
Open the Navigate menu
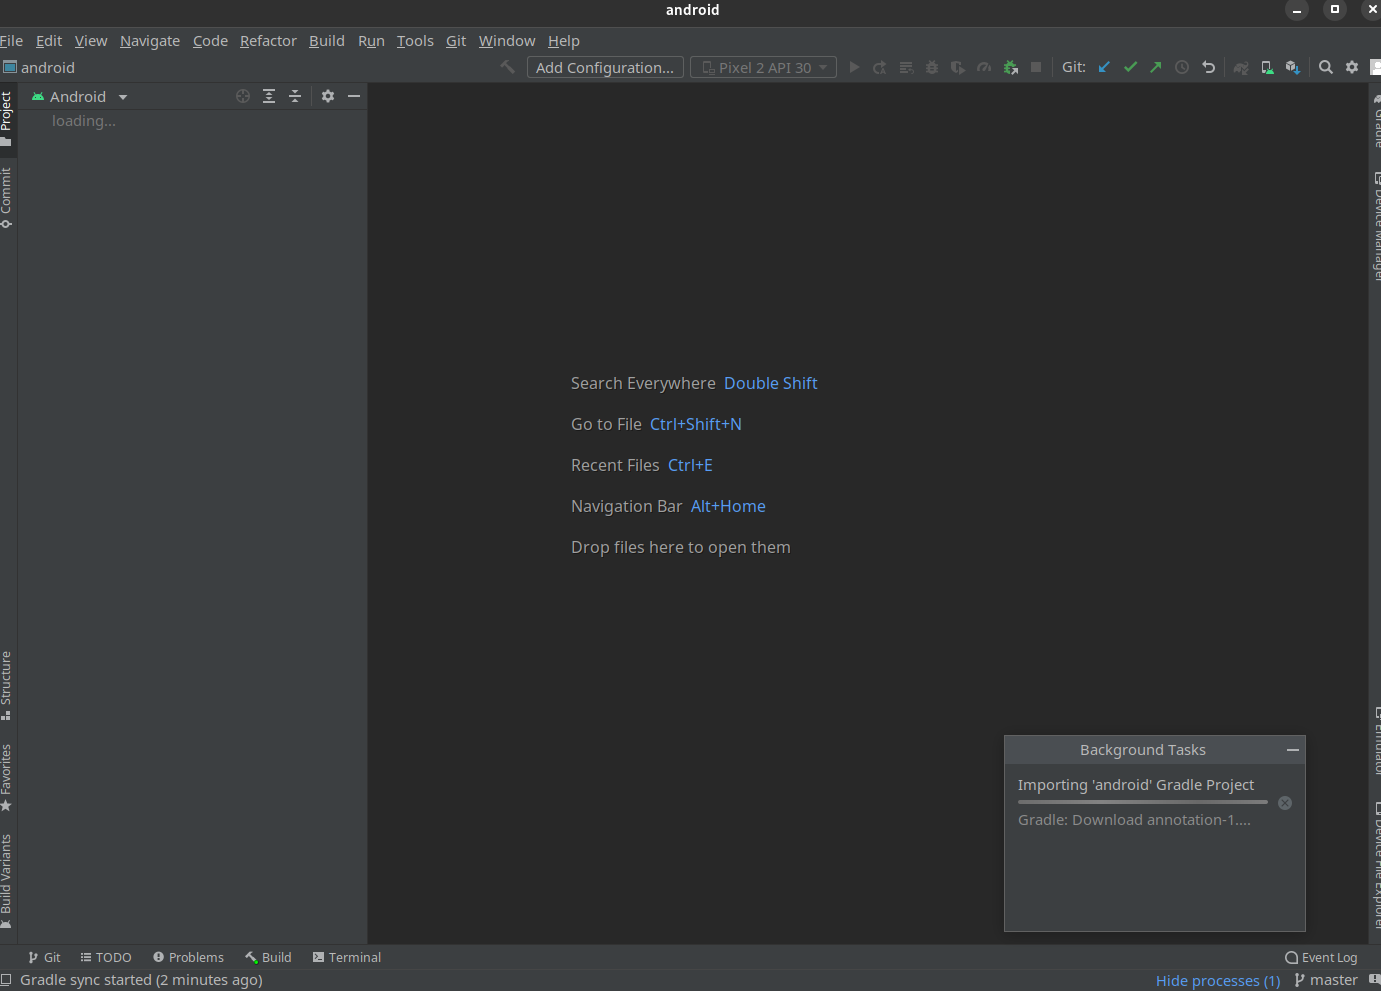tap(150, 41)
